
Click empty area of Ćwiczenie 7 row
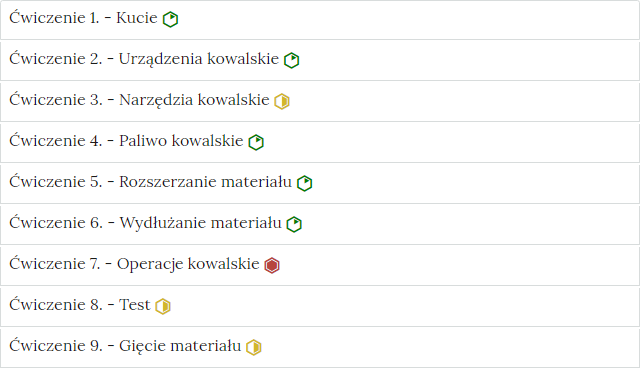point(457,265)
